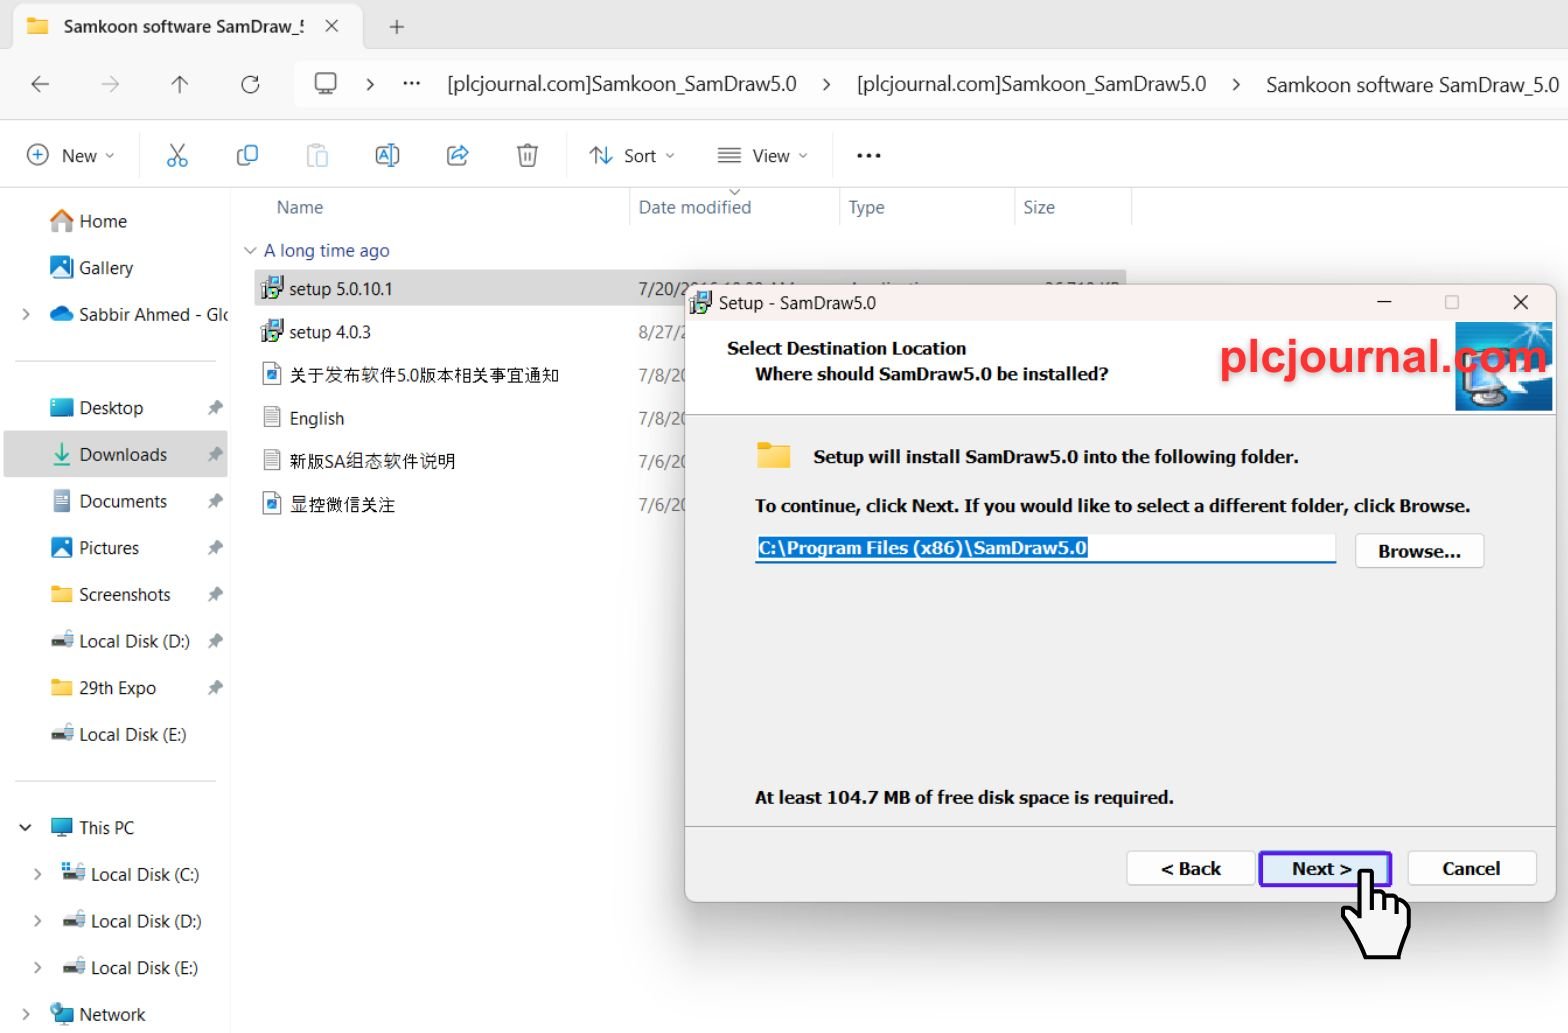The height and width of the screenshot is (1033, 1568).
Task: Click the Cut scissors icon in Explorer toolbar
Action: [177, 155]
